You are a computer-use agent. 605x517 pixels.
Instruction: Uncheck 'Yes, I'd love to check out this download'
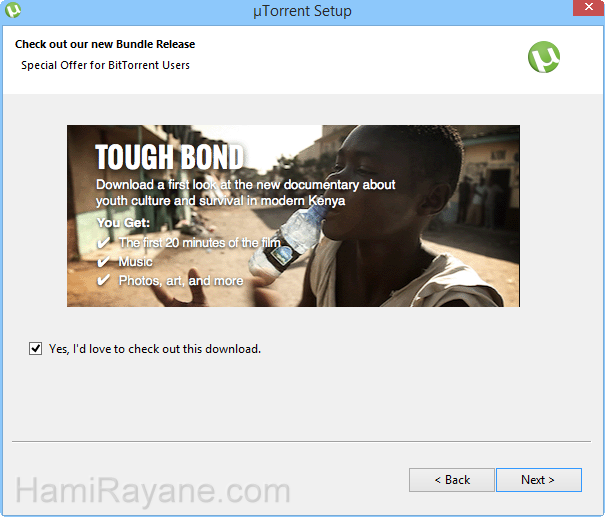point(35,349)
